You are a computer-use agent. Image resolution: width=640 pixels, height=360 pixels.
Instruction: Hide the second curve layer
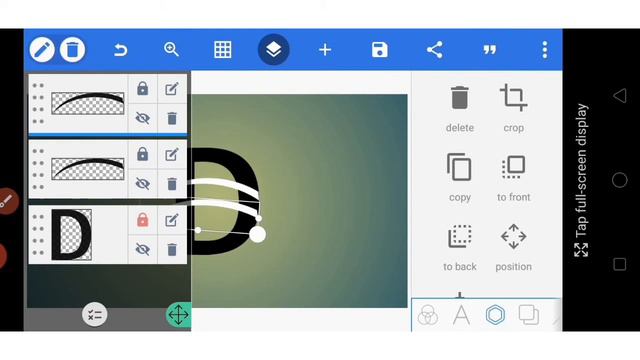(142, 184)
